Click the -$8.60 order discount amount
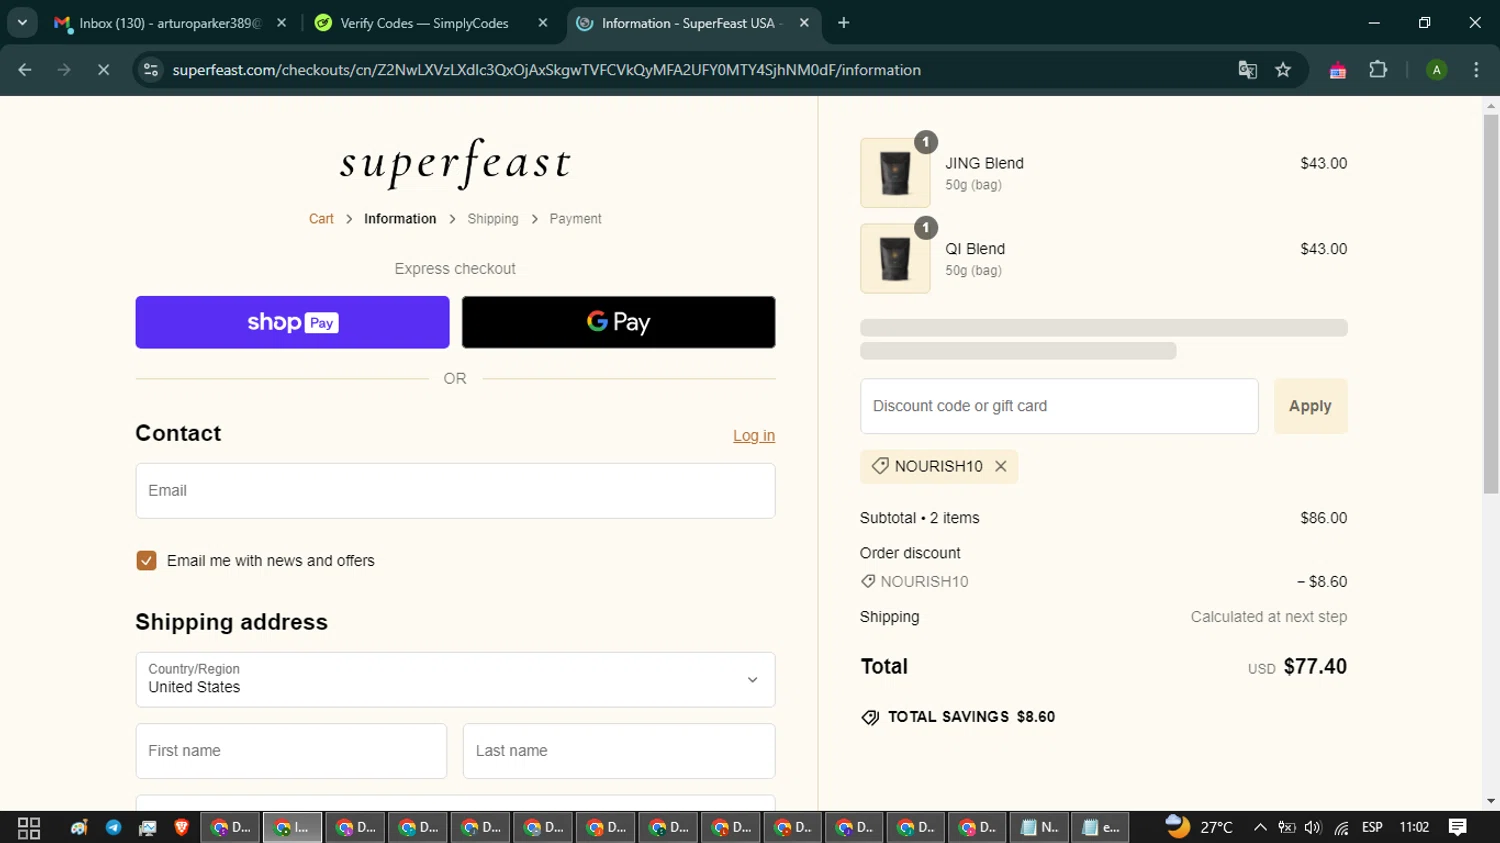This screenshot has height=843, width=1500. pos(1322,582)
